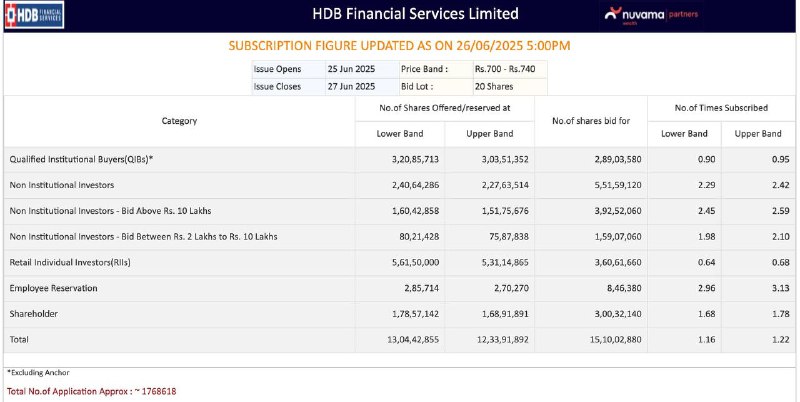
Task: Click the 'SUBSCRIPTION FIGURE UPDATED' heading
Action: point(399,46)
